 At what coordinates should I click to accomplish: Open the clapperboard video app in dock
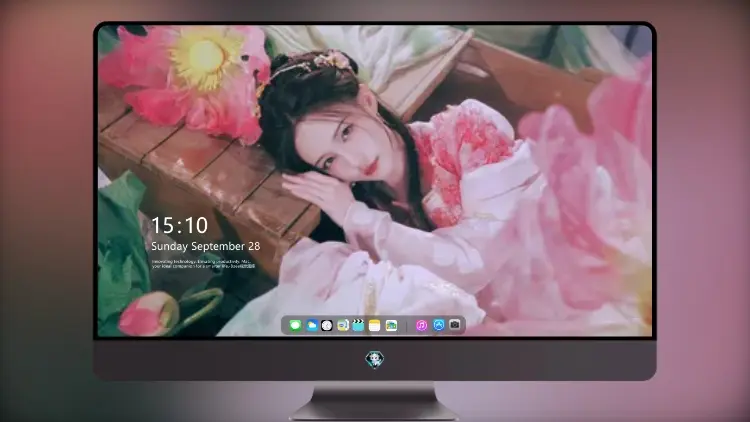click(358, 325)
